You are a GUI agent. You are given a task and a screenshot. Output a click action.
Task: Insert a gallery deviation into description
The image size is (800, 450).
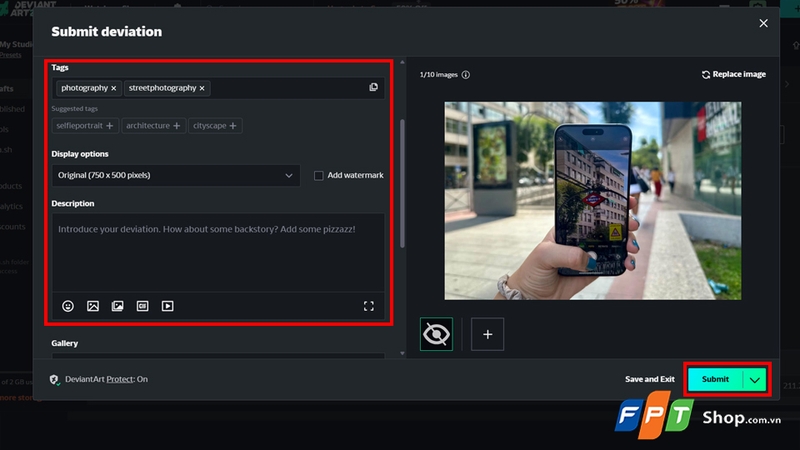click(117, 306)
